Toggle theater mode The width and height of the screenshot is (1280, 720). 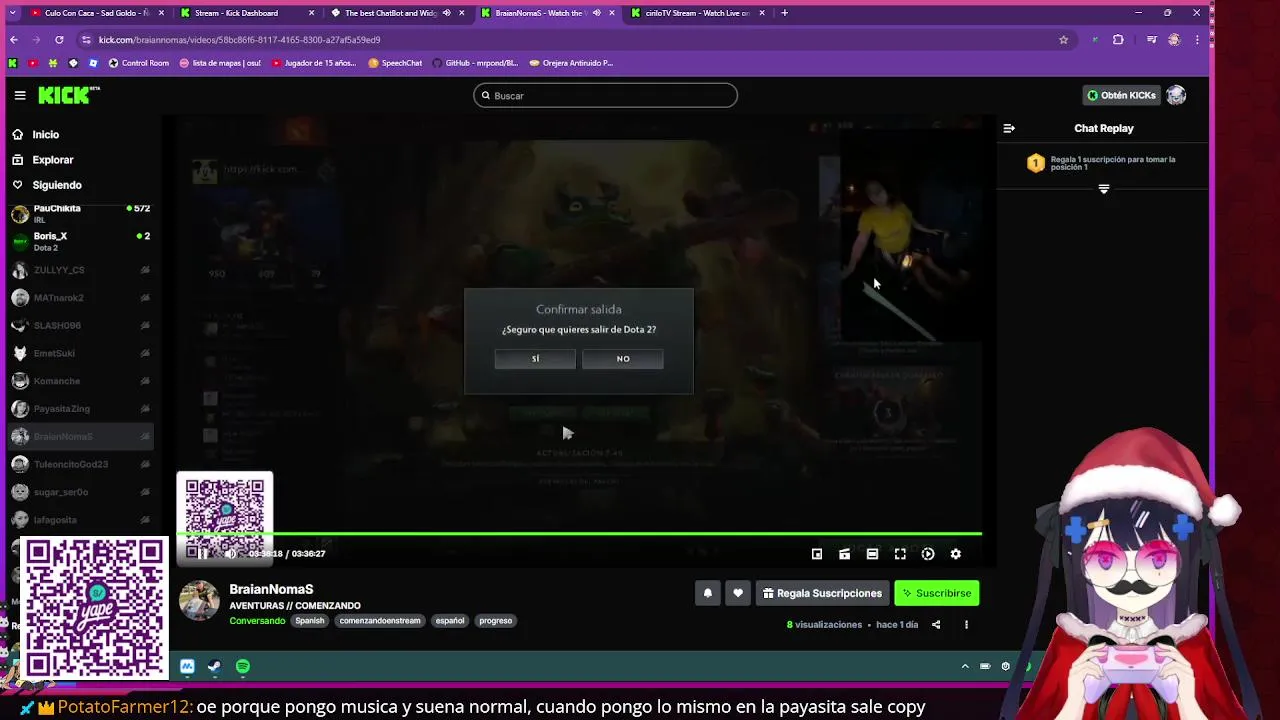872,554
